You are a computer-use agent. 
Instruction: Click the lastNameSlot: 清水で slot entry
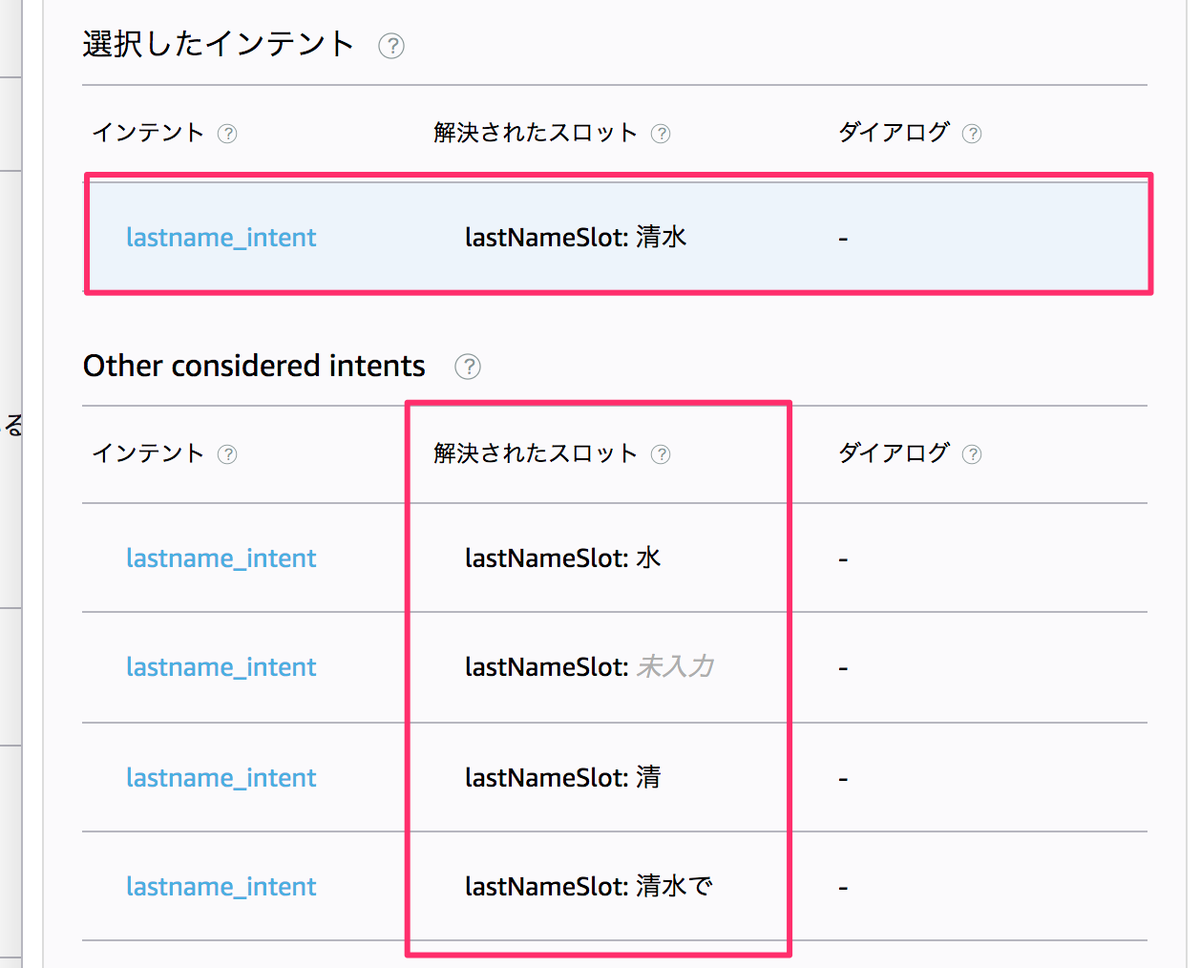pyautogui.click(x=588, y=886)
